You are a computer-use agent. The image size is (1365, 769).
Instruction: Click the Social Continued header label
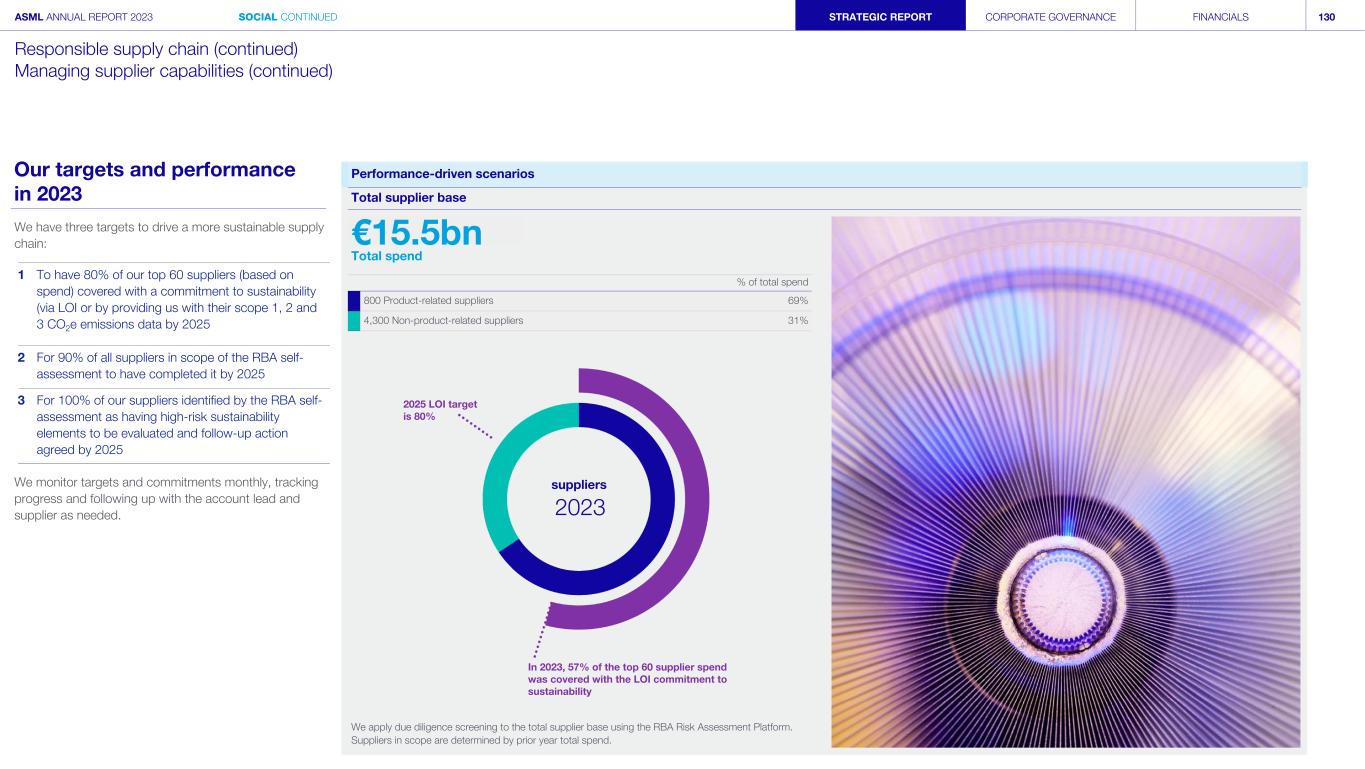[x=287, y=16]
